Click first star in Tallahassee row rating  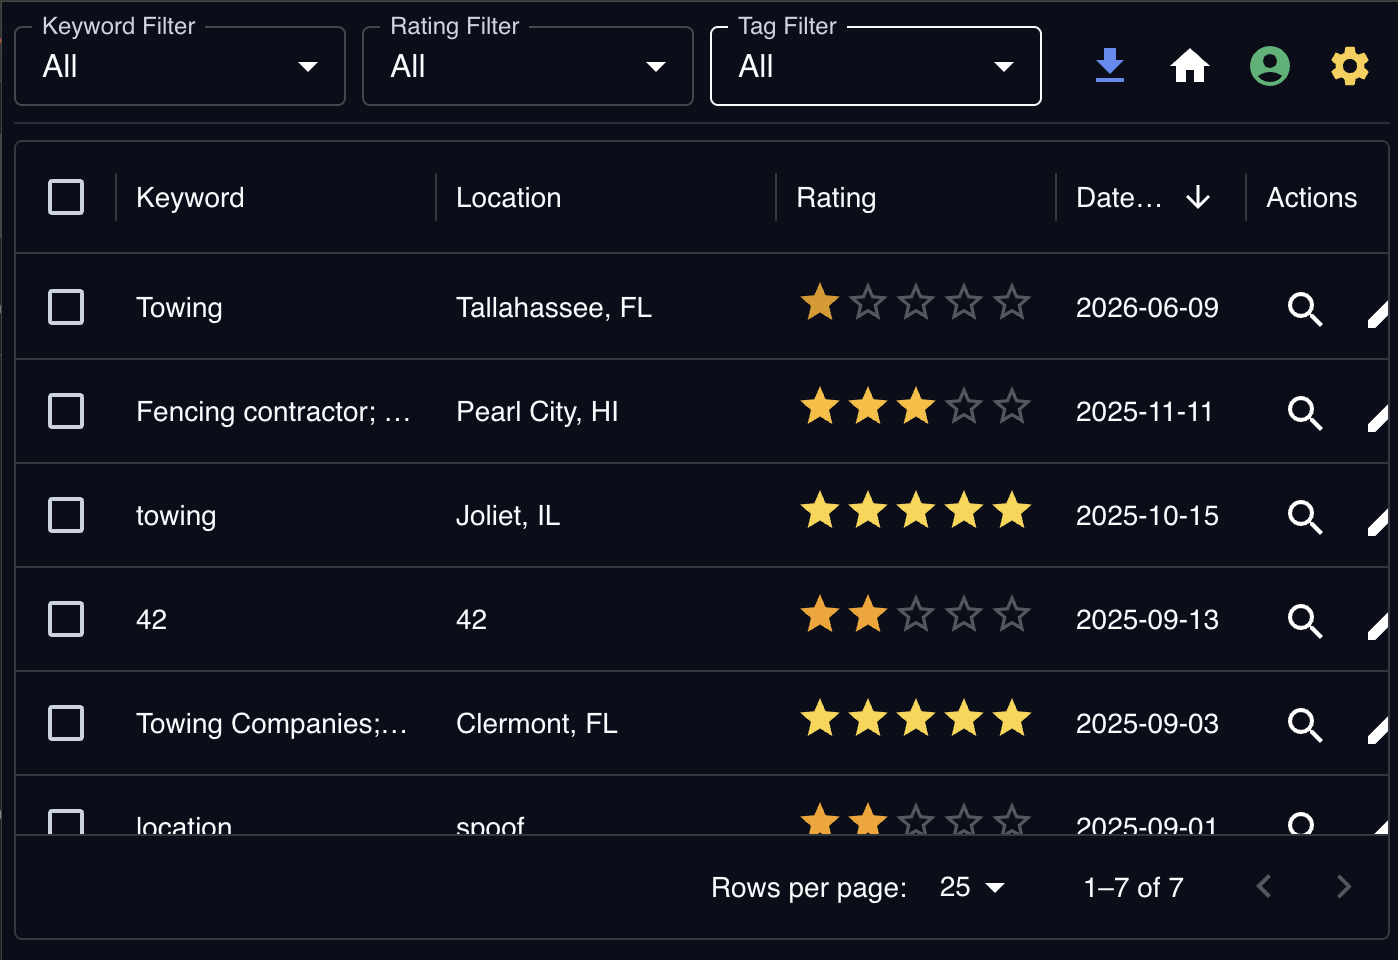click(x=820, y=302)
